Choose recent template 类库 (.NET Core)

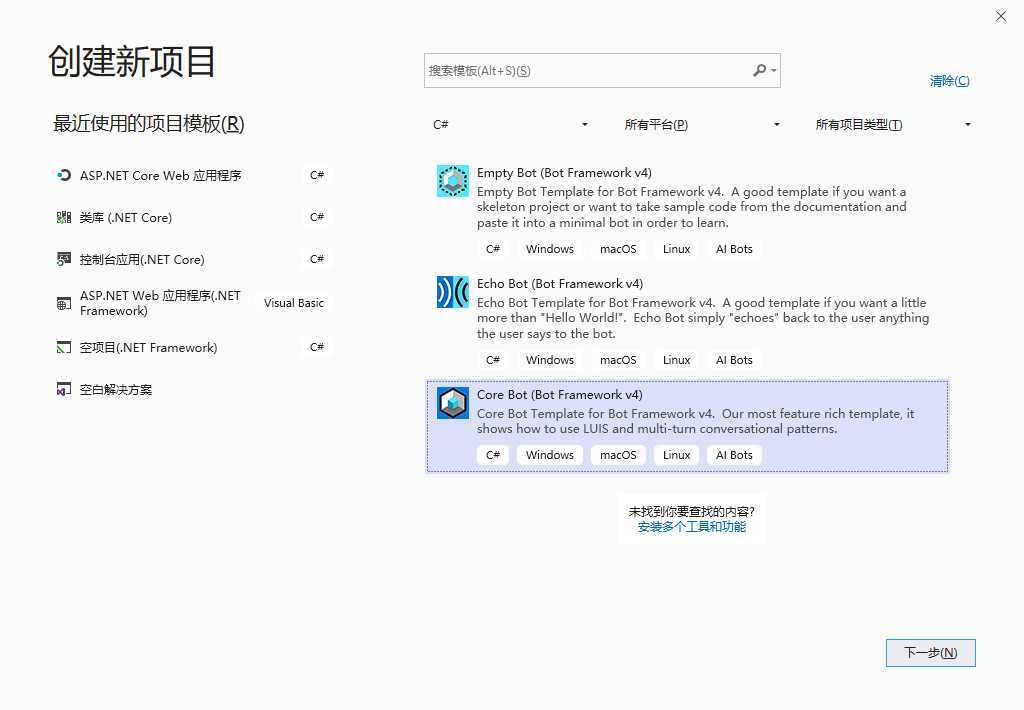(193, 217)
